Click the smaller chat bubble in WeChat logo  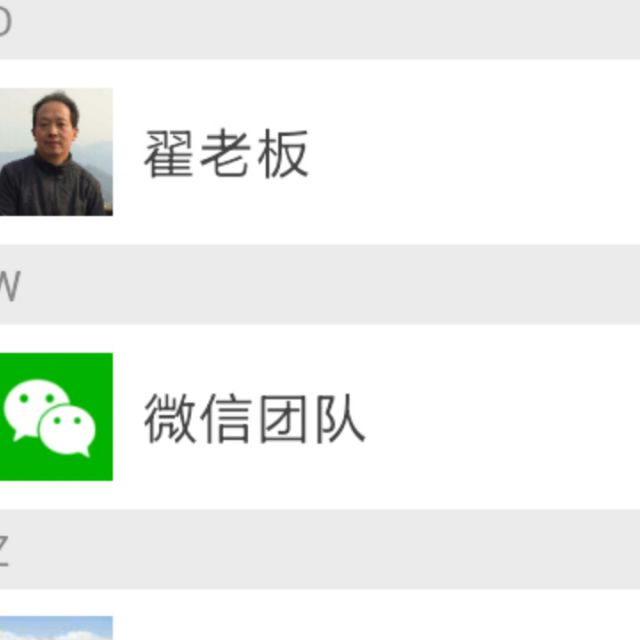pyautogui.click(x=67, y=430)
